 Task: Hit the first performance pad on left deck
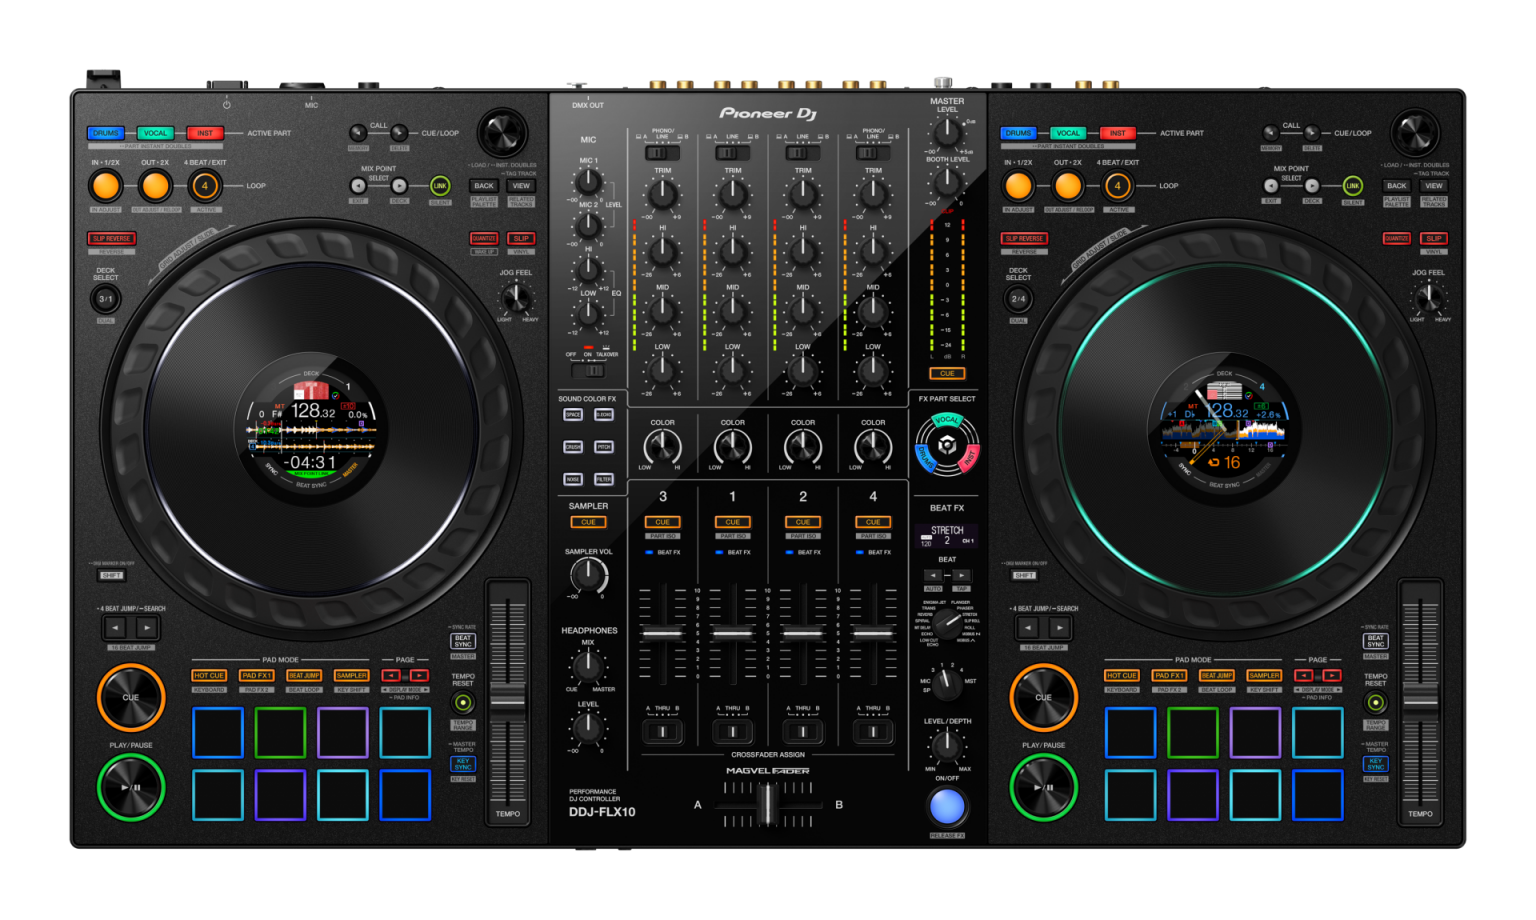(x=218, y=733)
